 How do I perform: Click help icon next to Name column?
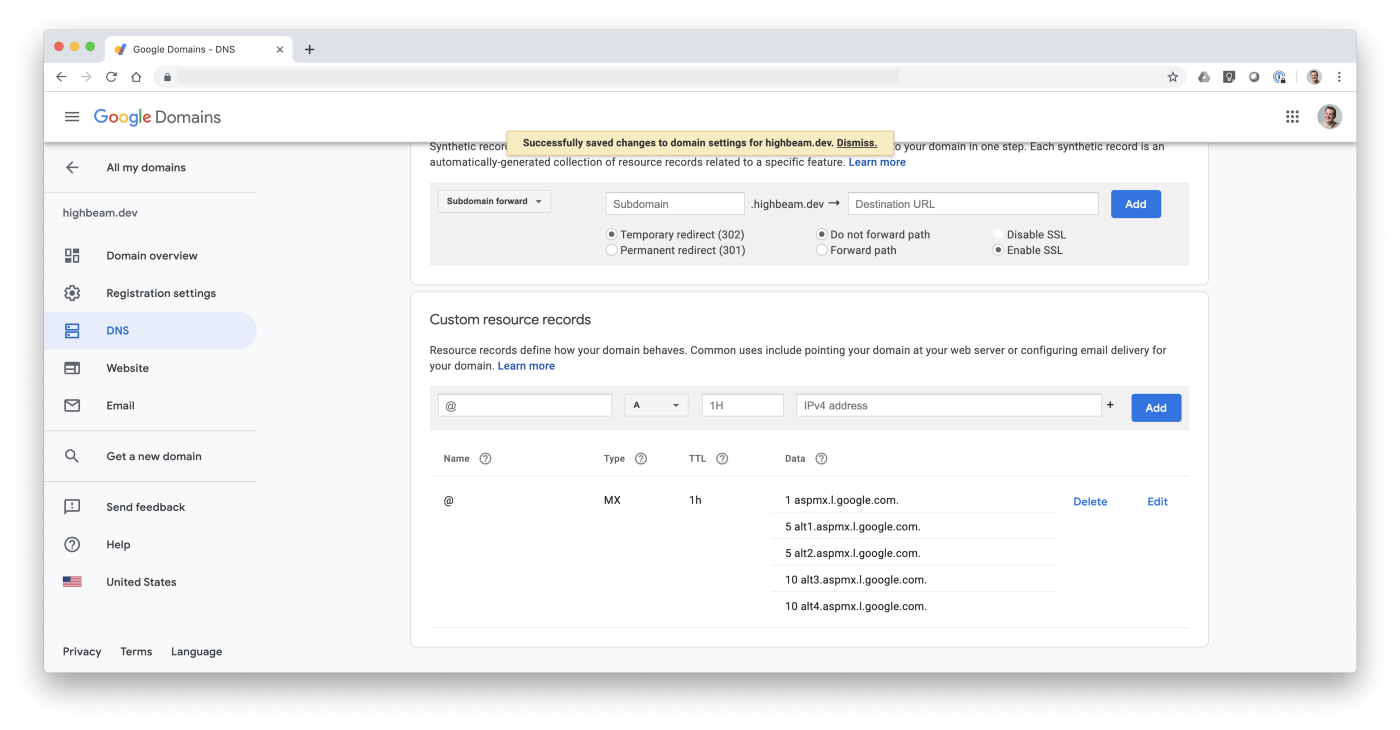(485, 459)
